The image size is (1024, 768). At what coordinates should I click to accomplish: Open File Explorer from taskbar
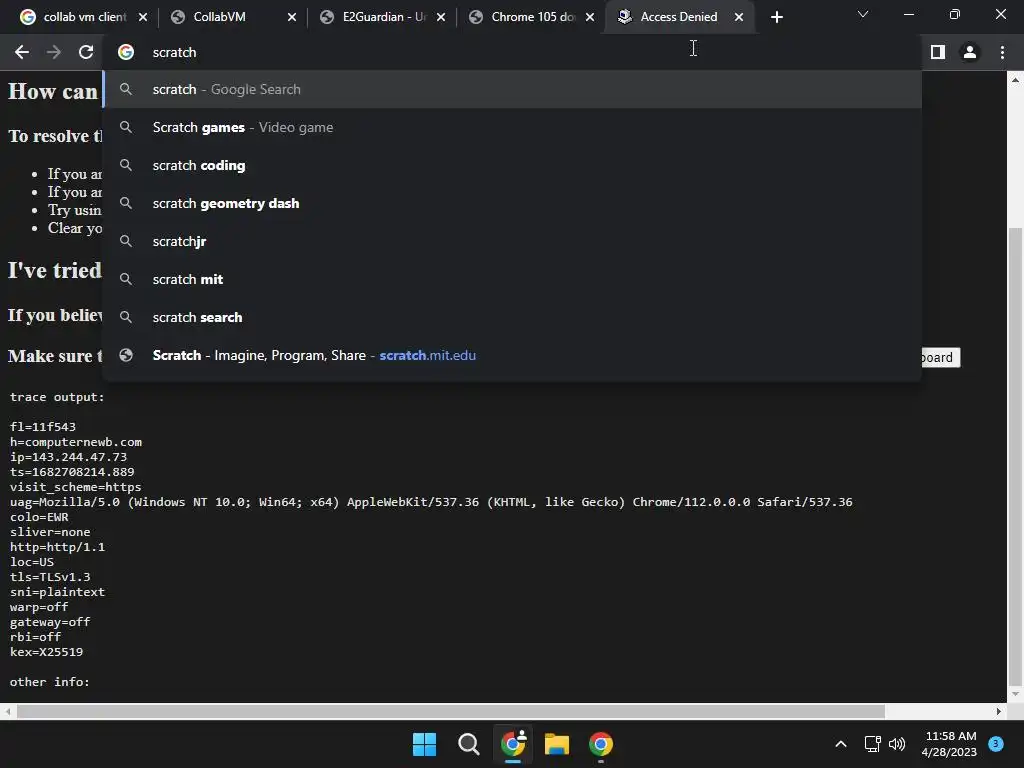[556, 744]
